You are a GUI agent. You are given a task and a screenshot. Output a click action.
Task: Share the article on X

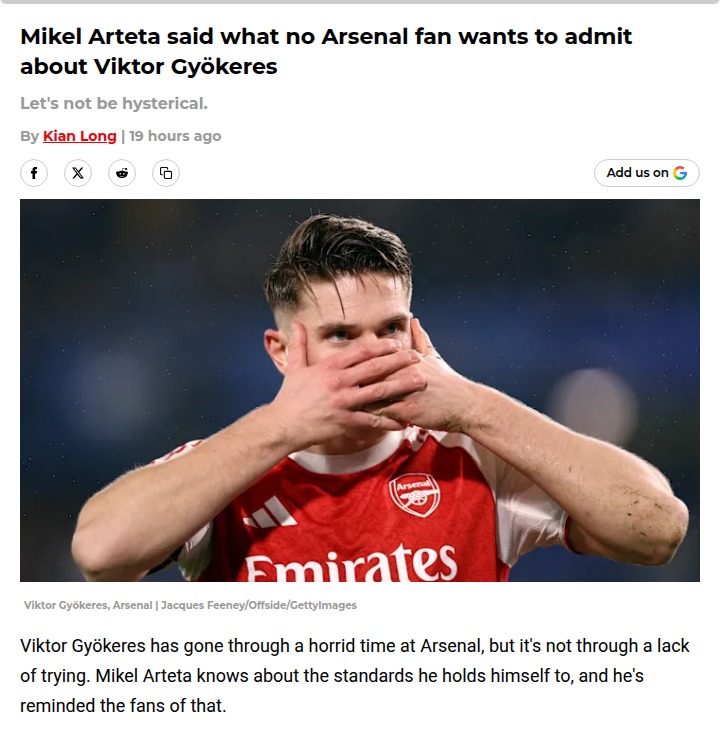tap(78, 173)
